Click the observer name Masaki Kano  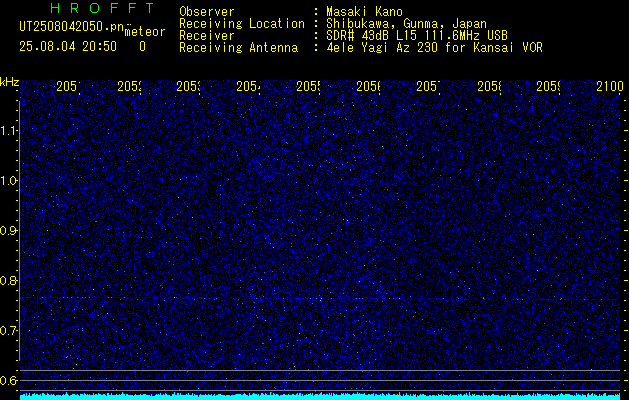365,12
